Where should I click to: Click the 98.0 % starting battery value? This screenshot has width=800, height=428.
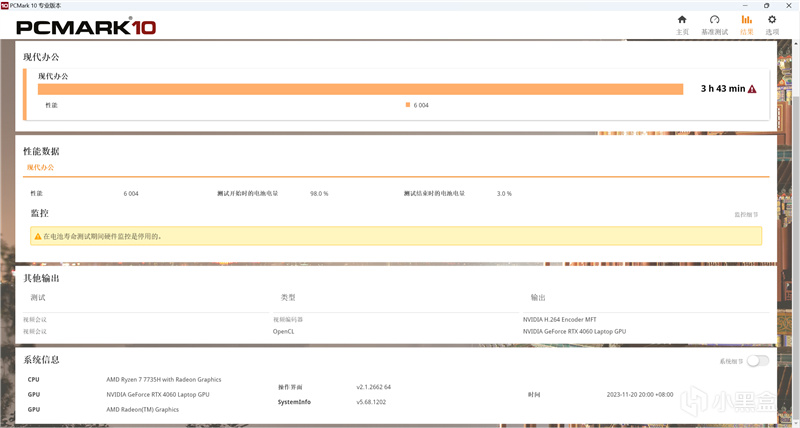click(319, 194)
